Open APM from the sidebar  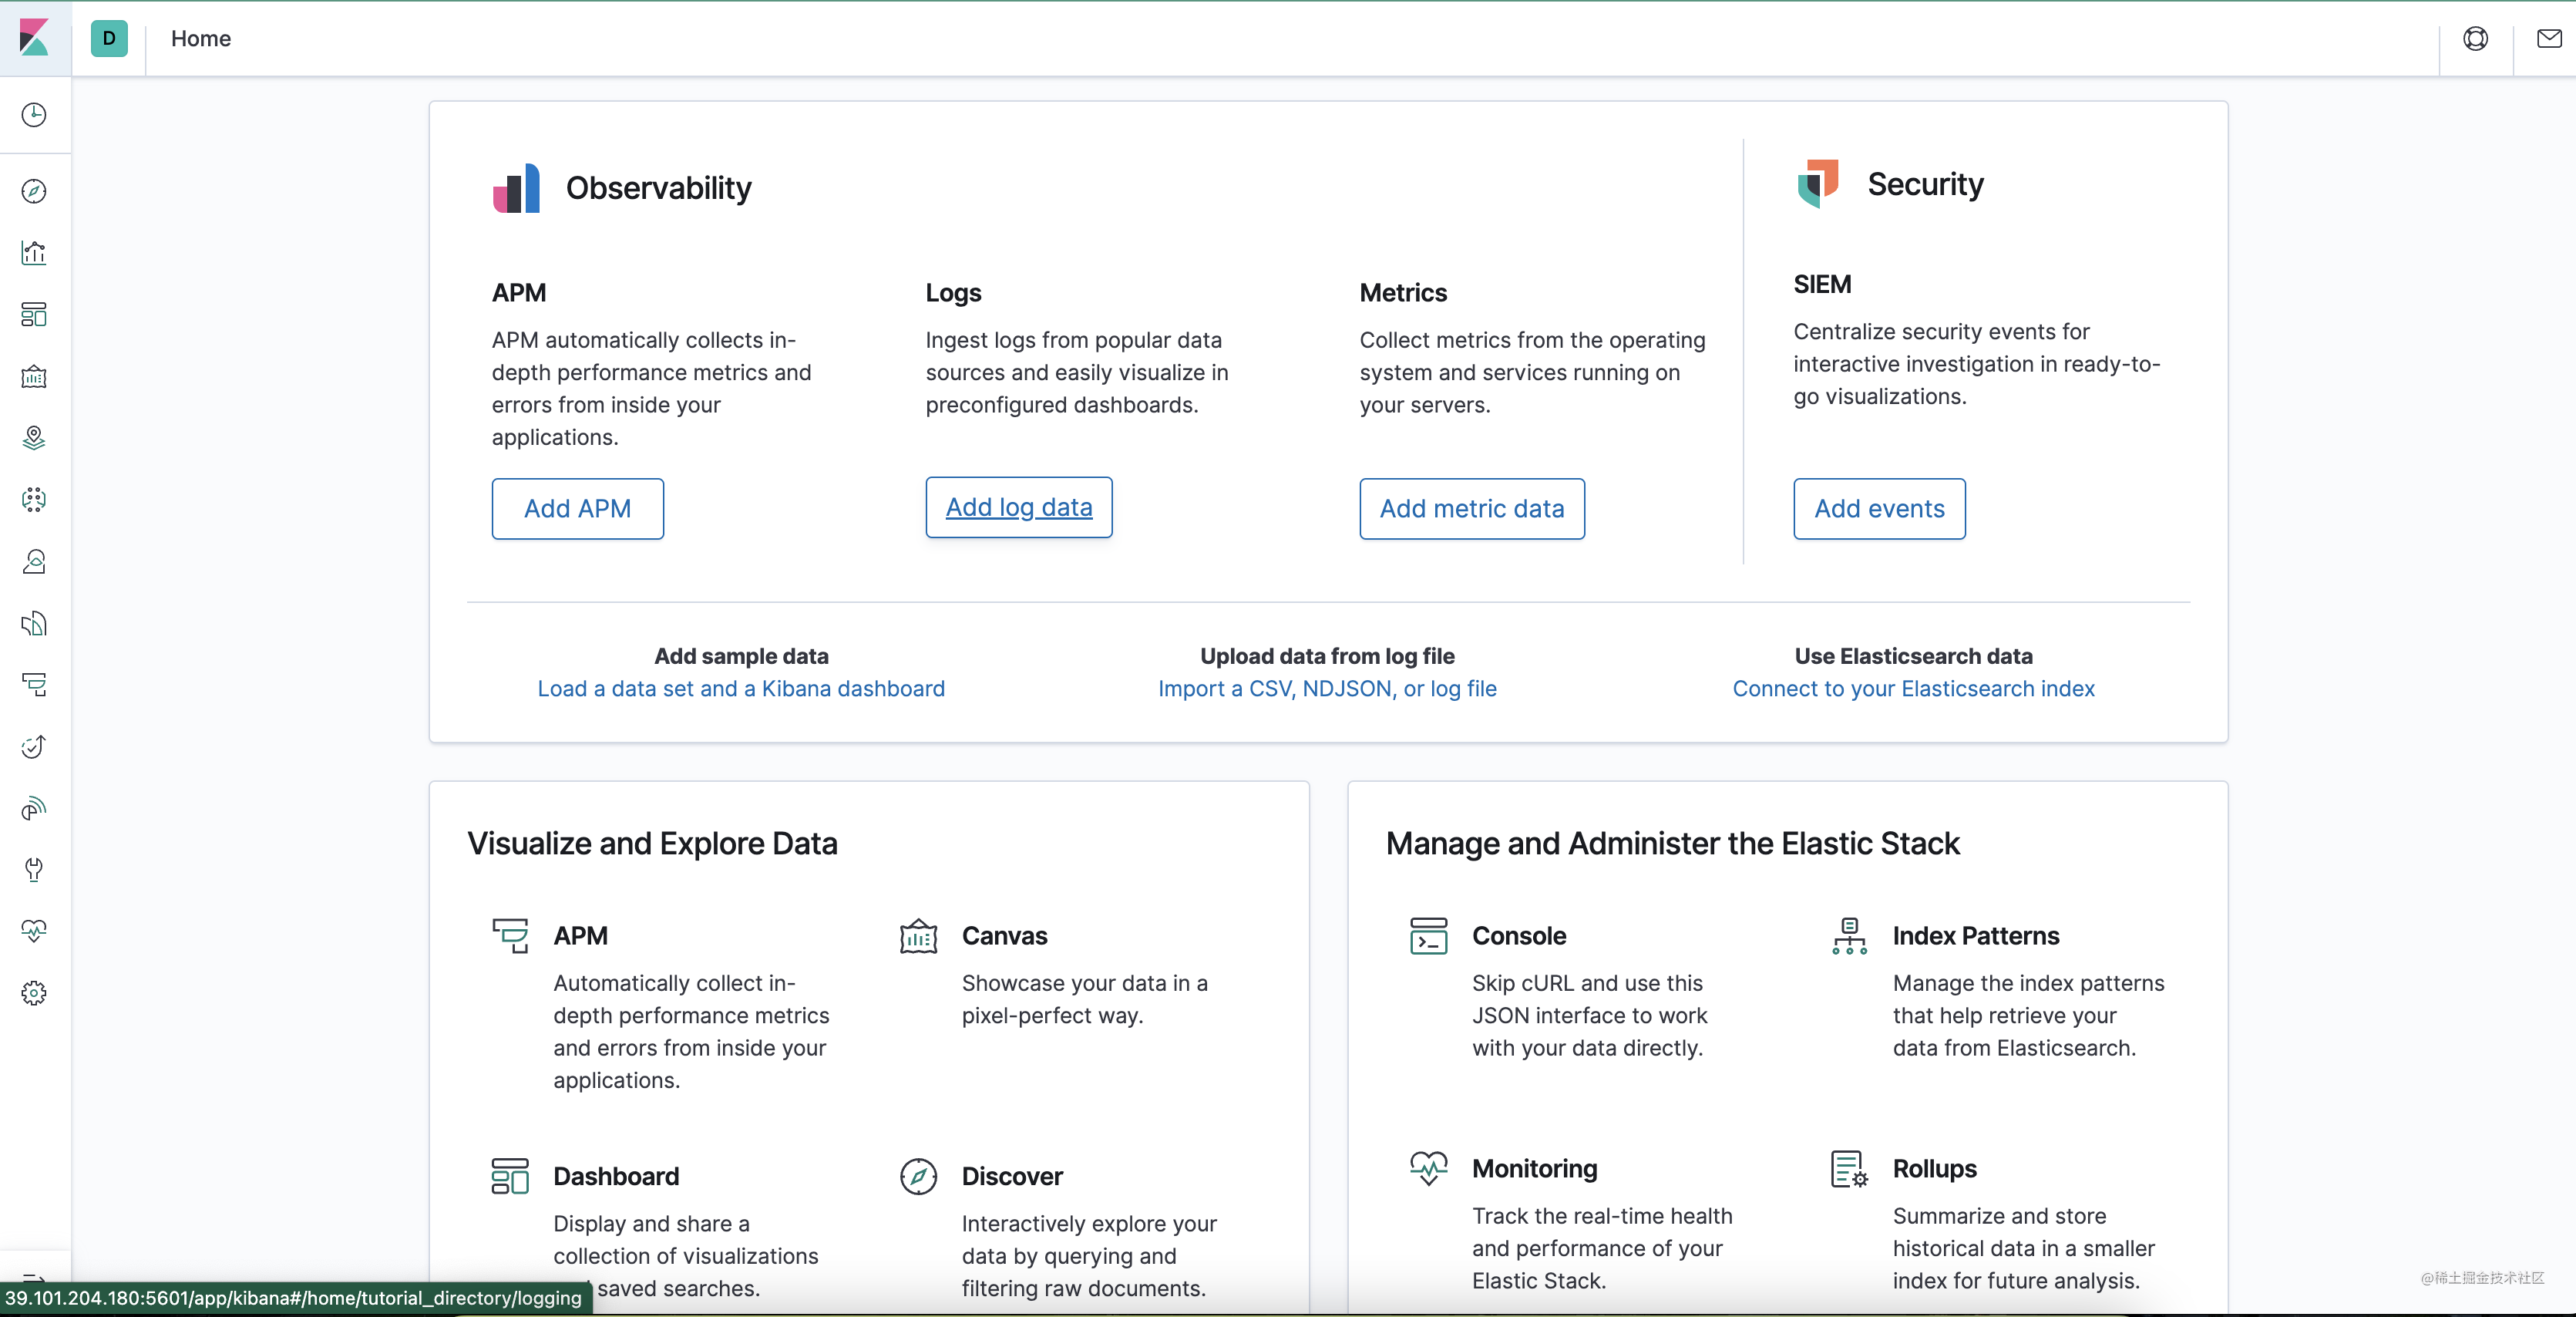[34, 685]
